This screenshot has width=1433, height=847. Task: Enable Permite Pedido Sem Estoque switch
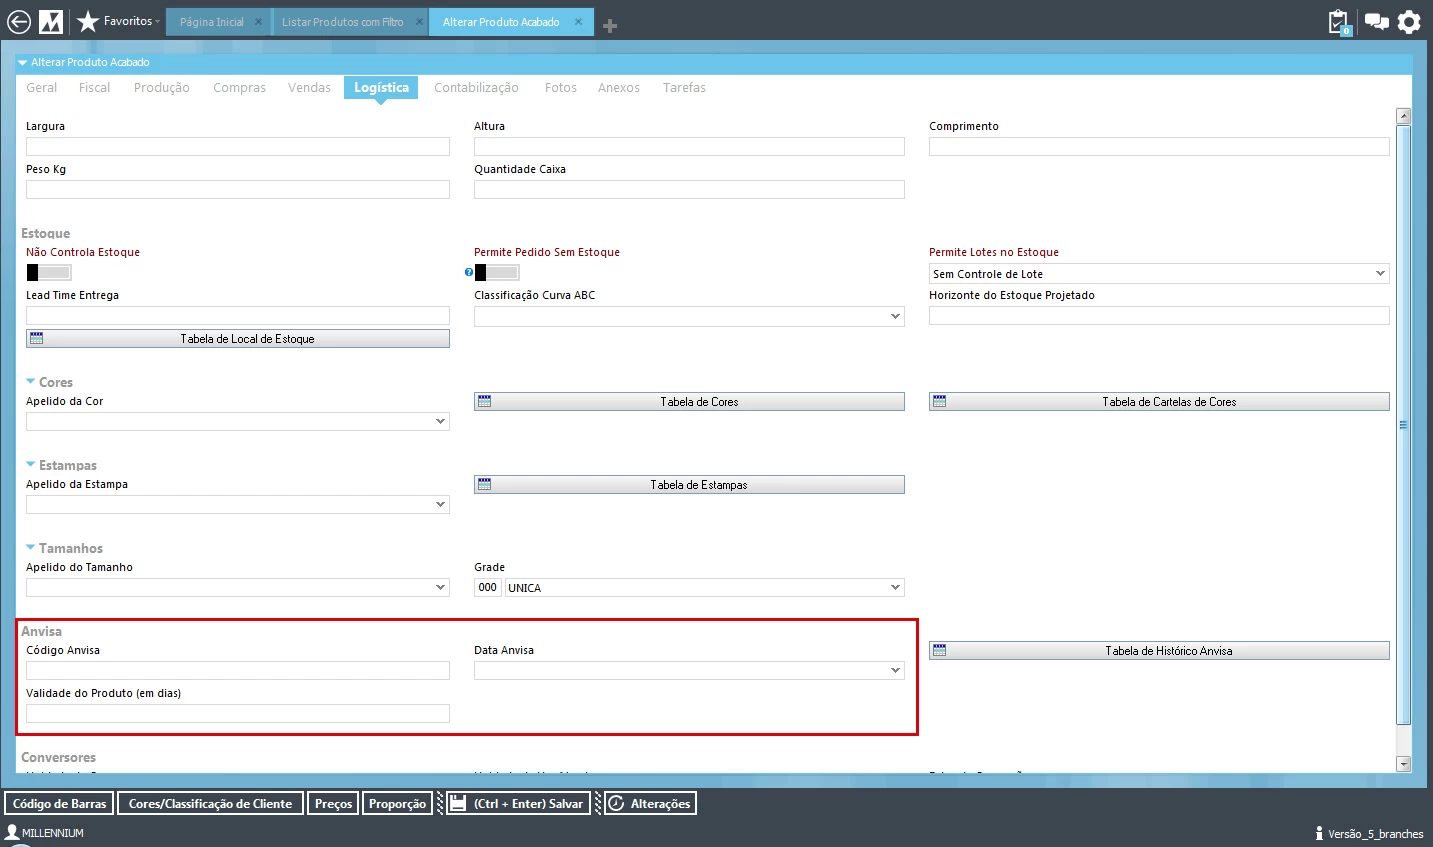[497, 273]
